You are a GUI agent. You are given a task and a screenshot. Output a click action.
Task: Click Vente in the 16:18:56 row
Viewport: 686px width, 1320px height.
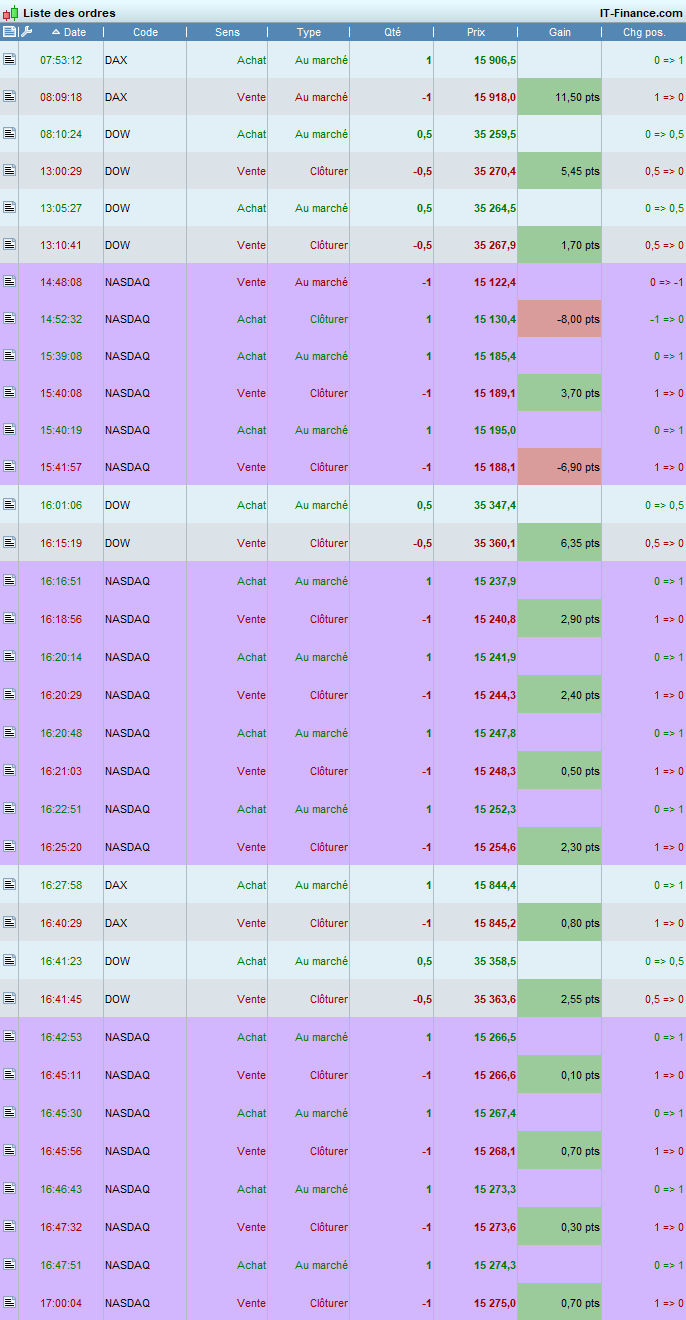point(252,619)
